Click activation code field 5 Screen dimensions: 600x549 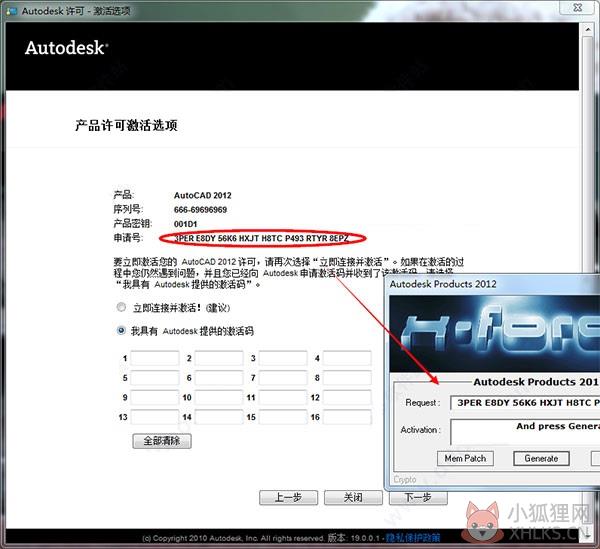(155, 378)
